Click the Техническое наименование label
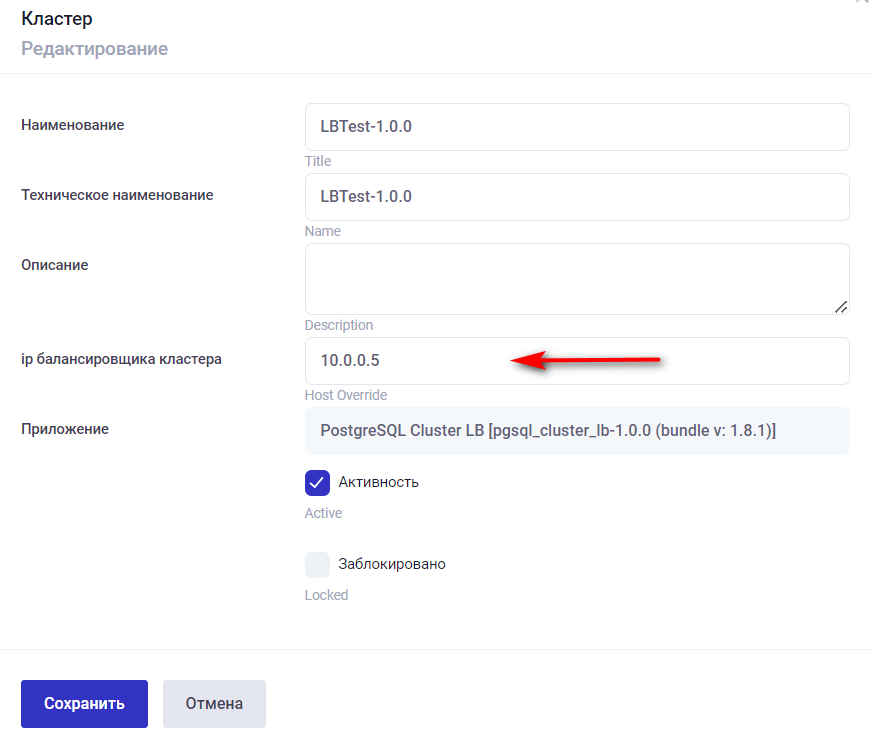The height and width of the screenshot is (748, 872). coord(117,195)
